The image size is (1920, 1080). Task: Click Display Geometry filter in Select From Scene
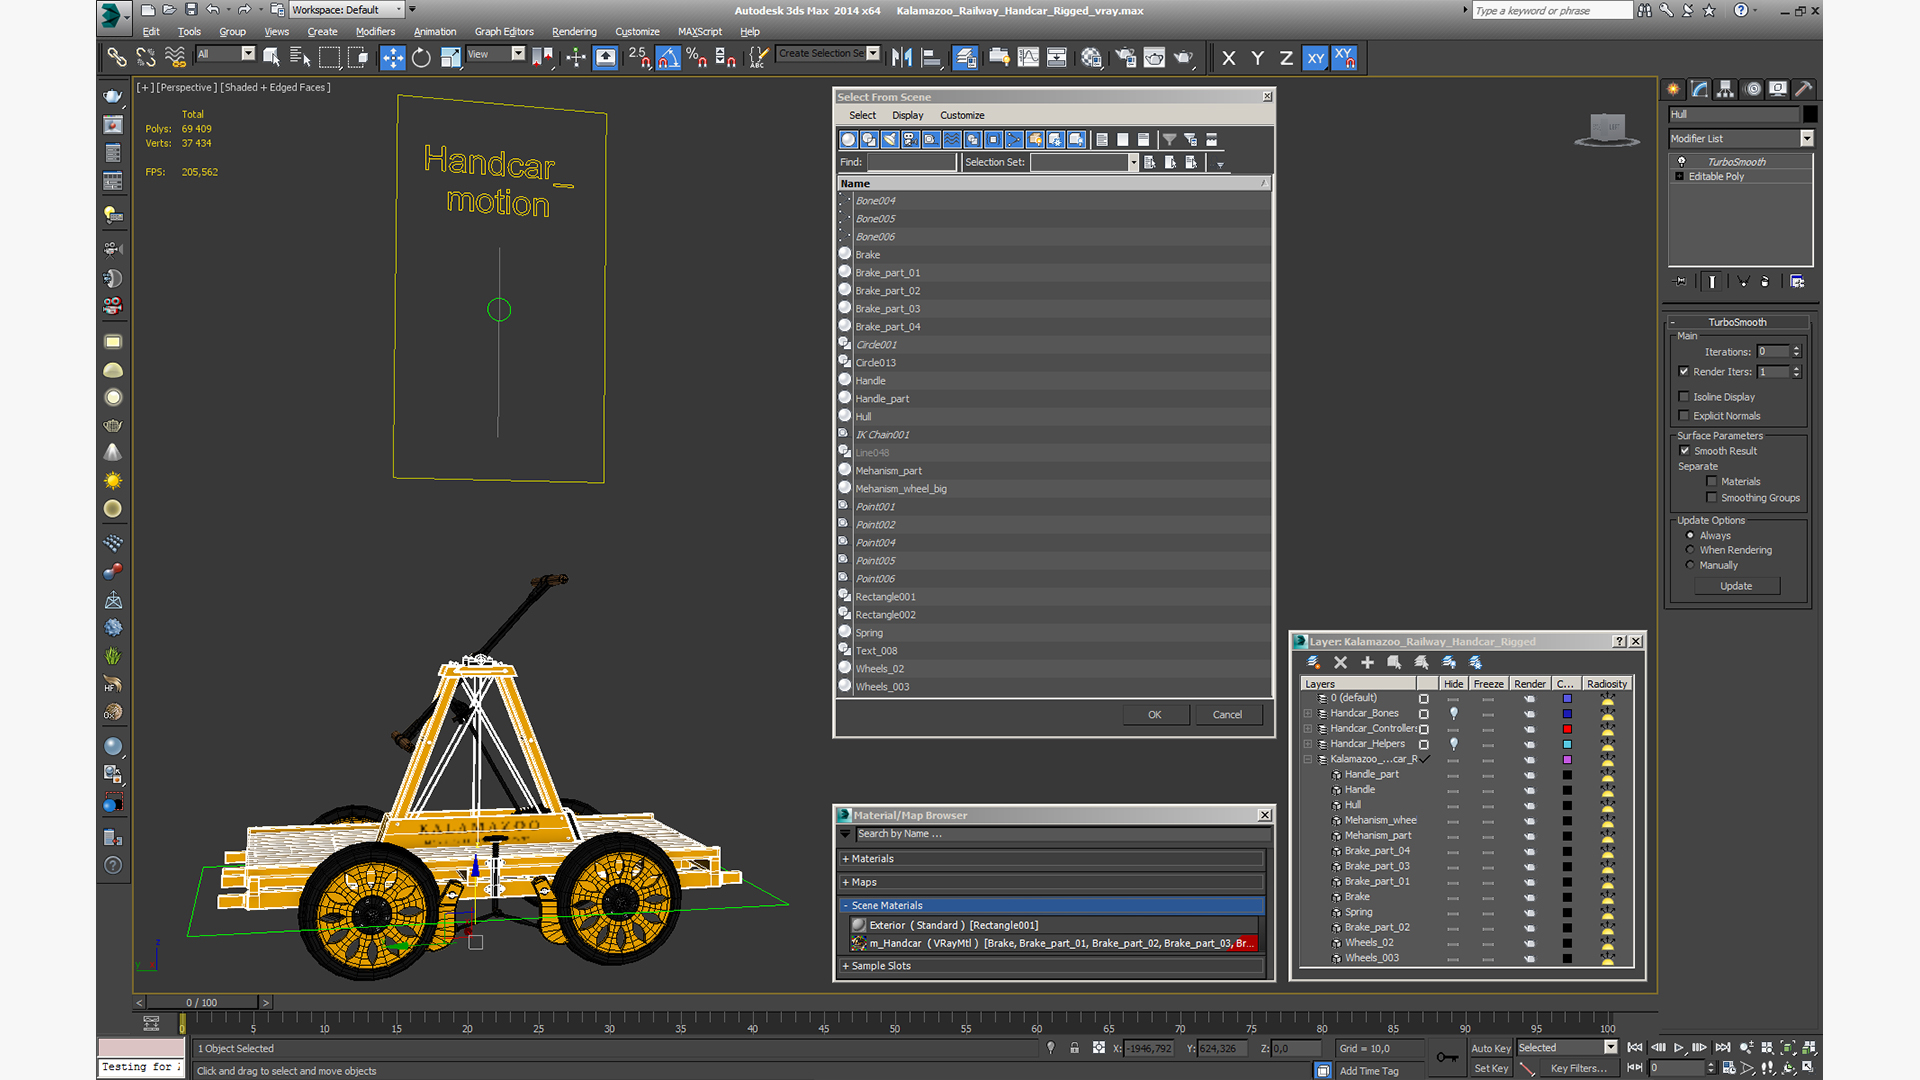click(849, 140)
